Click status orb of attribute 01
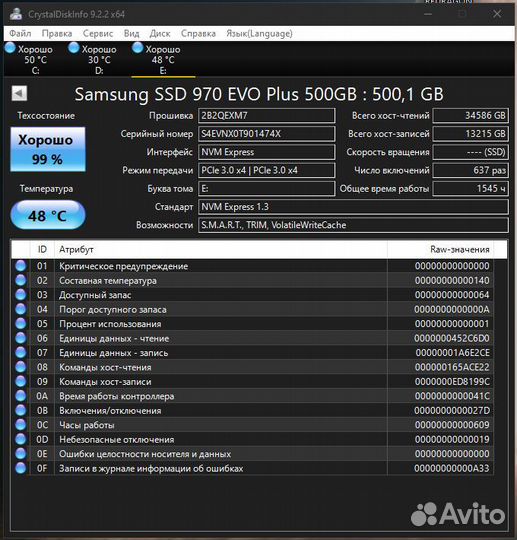 click(x=21, y=266)
